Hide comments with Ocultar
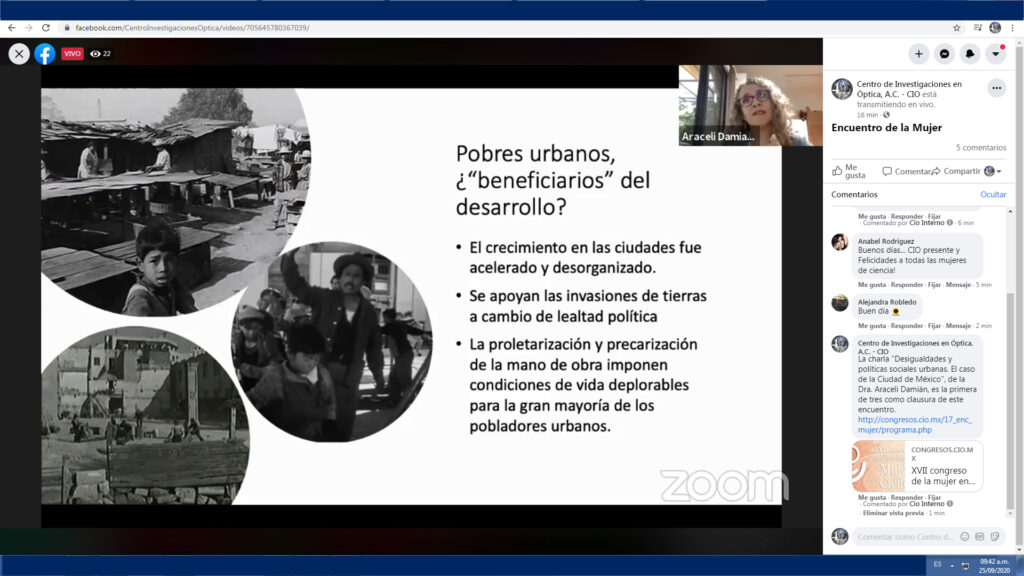The width and height of the screenshot is (1024, 576). pyautogui.click(x=993, y=194)
